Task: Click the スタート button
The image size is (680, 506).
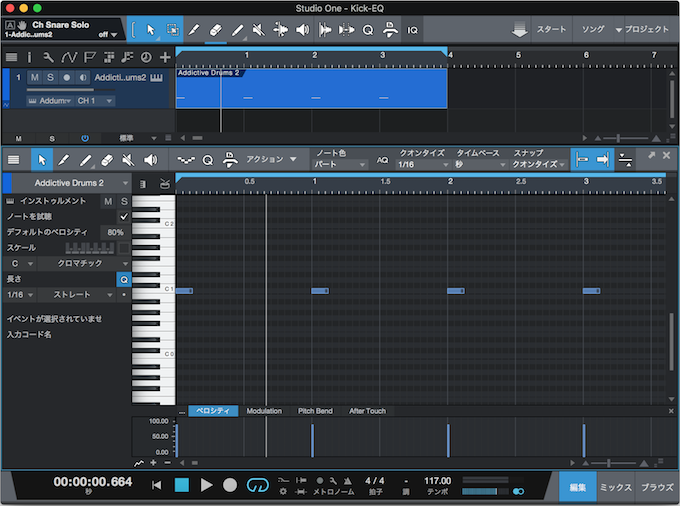Action: tap(551, 29)
